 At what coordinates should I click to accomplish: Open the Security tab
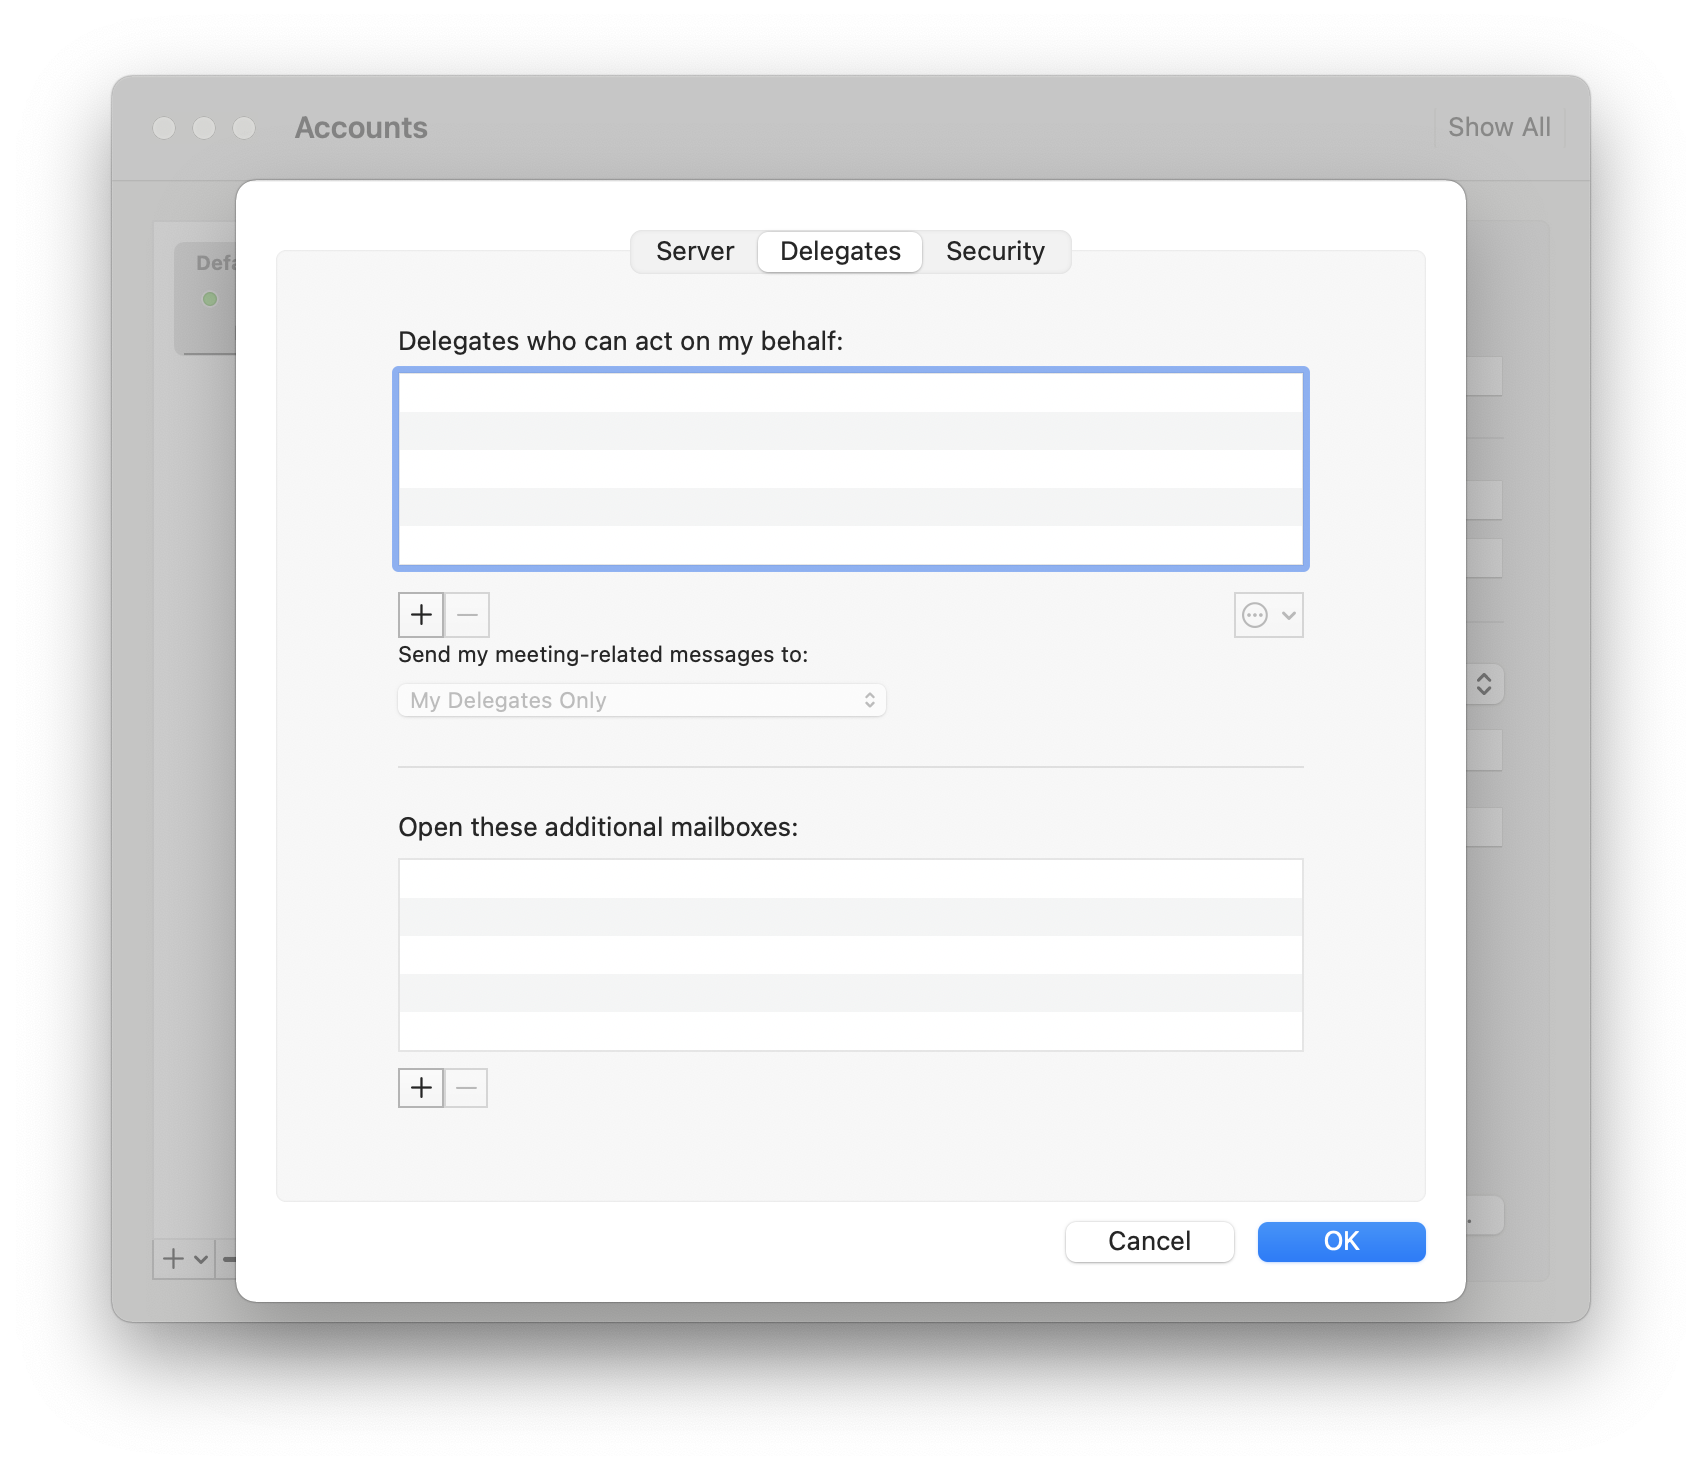click(995, 251)
